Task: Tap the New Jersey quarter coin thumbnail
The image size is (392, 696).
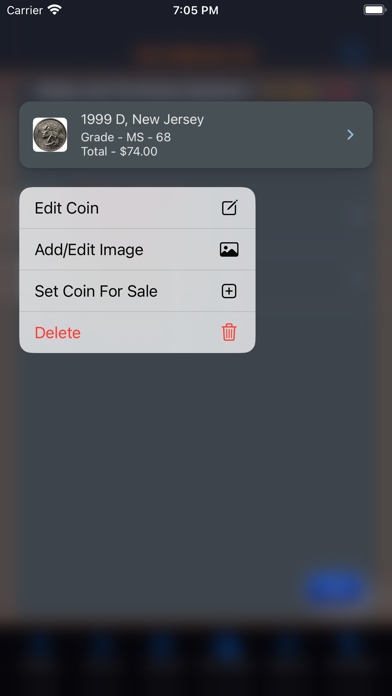Action: [50, 134]
